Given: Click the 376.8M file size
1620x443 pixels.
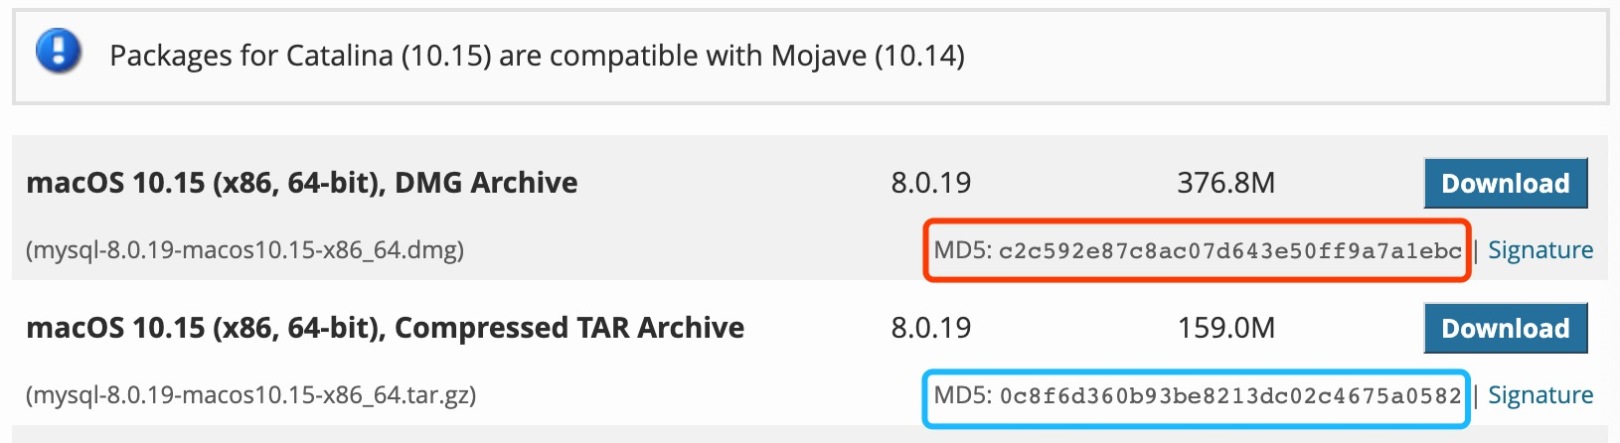Looking at the screenshot, I should click(x=1226, y=183).
